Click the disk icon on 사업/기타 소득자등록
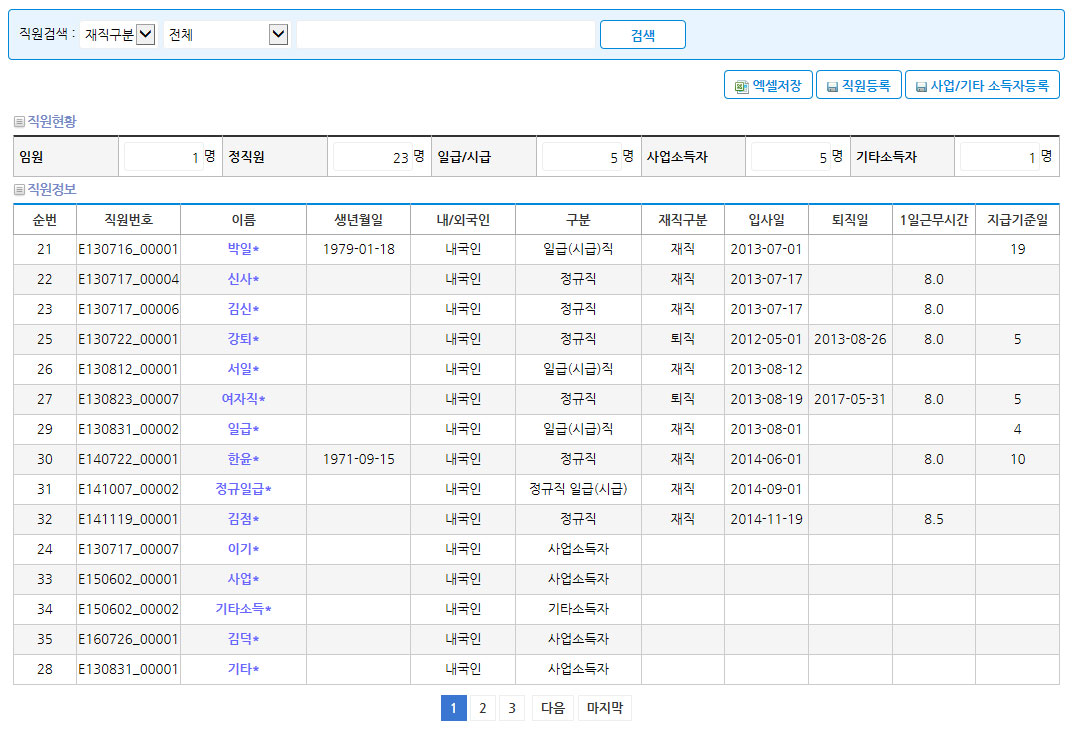 point(921,87)
